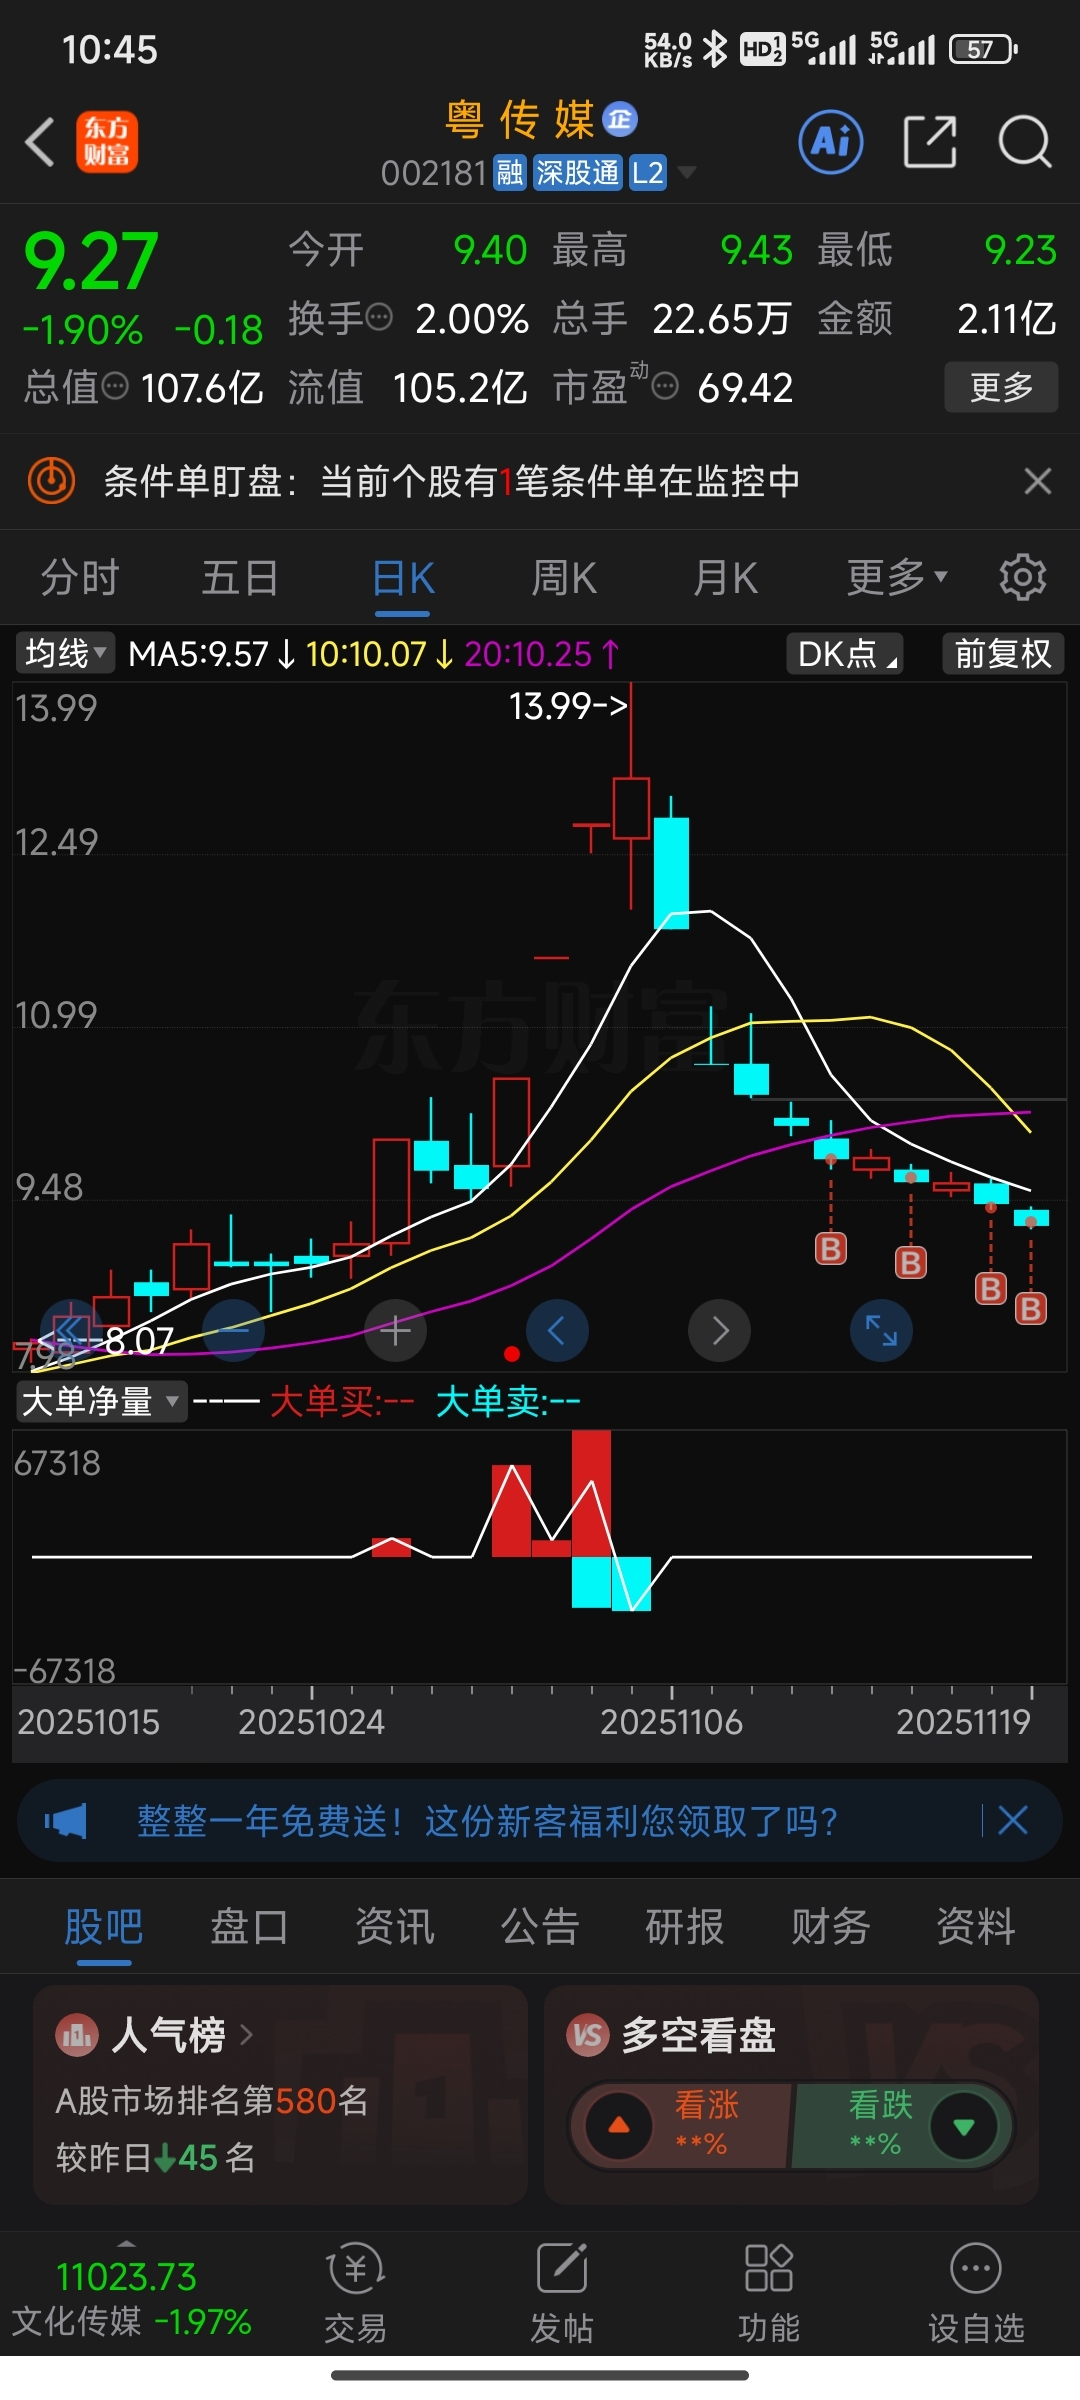Tap the 20251106 date label

pyautogui.click(x=671, y=1721)
